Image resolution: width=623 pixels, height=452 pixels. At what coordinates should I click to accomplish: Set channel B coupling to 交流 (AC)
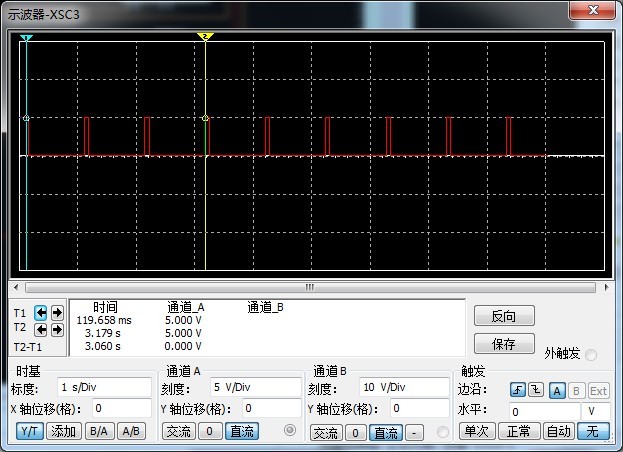tap(326, 433)
